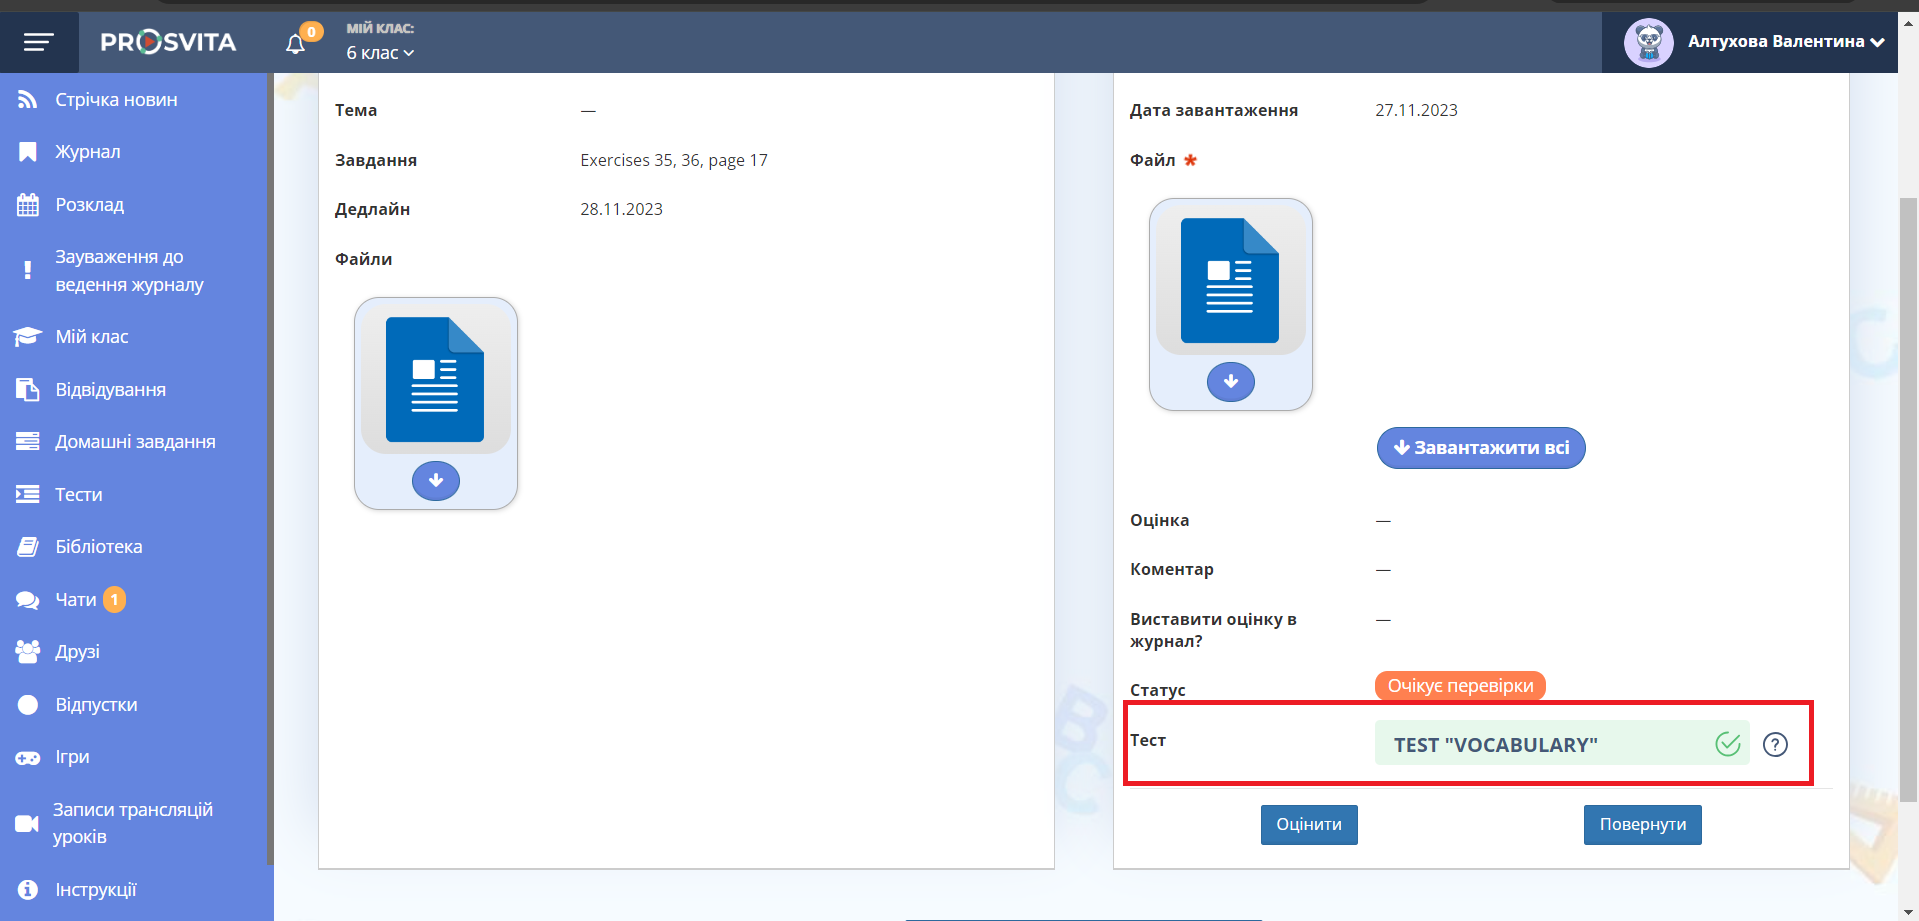Go to Домашні завдання section
The image size is (1919, 921).
(x=135, y=442)
